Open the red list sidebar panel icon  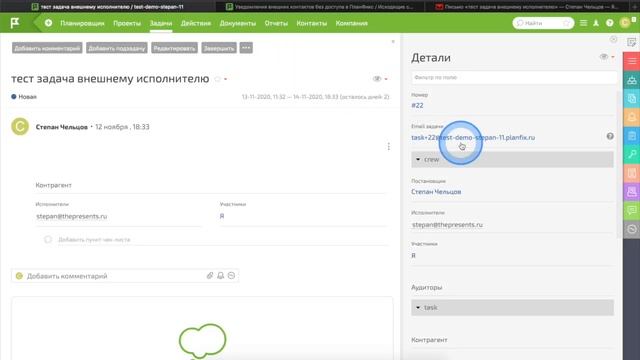click(631, 61)
